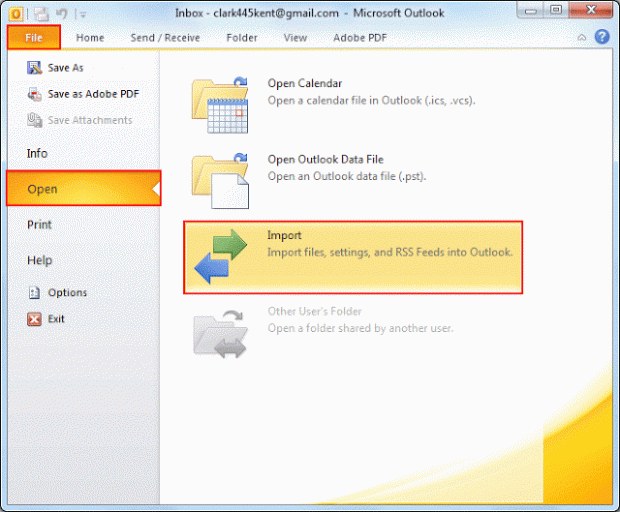620x512 pixels.
Task: Switch to the Folder tab
Action: point(242,38)
